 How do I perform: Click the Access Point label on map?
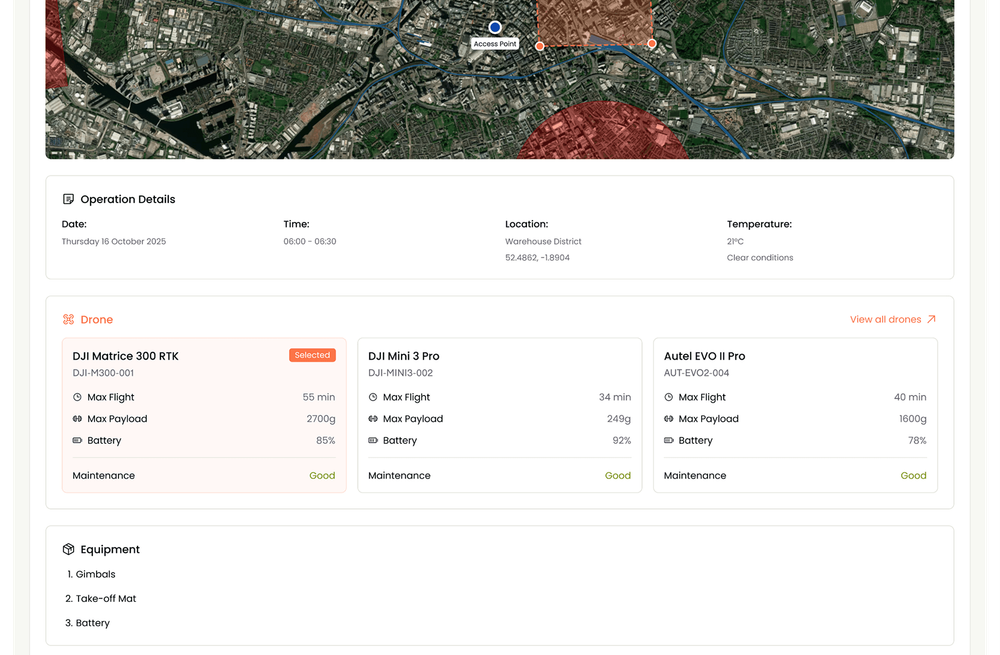click(x=495, y=44)
